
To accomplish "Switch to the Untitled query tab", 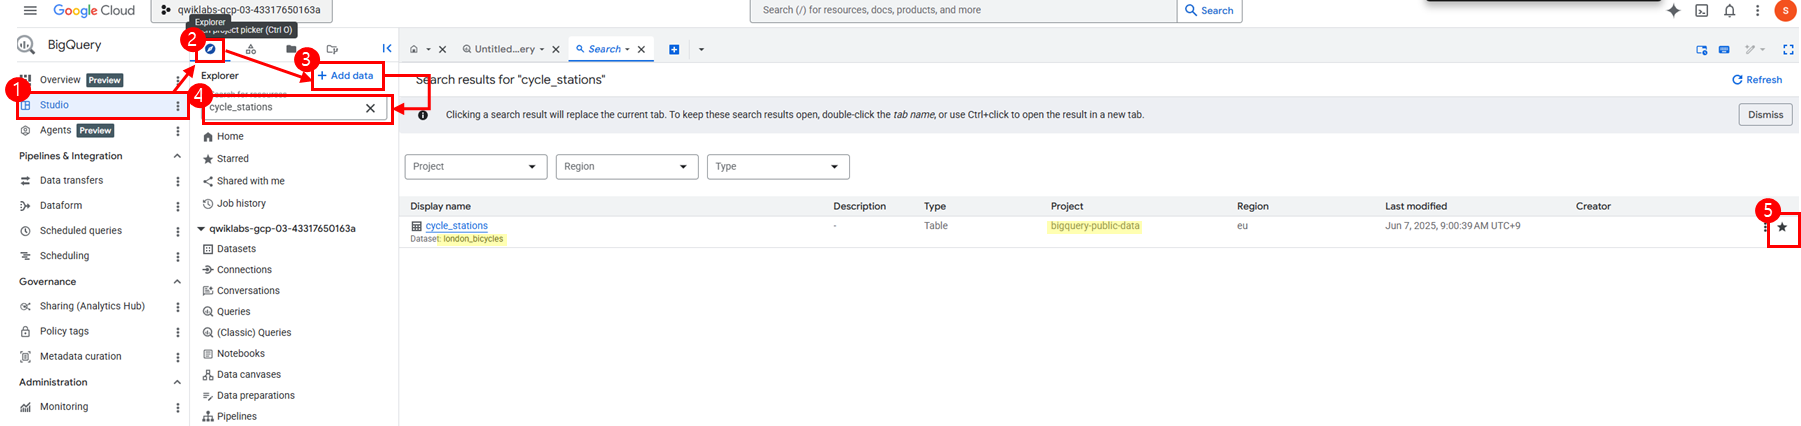I will (505, 49).
